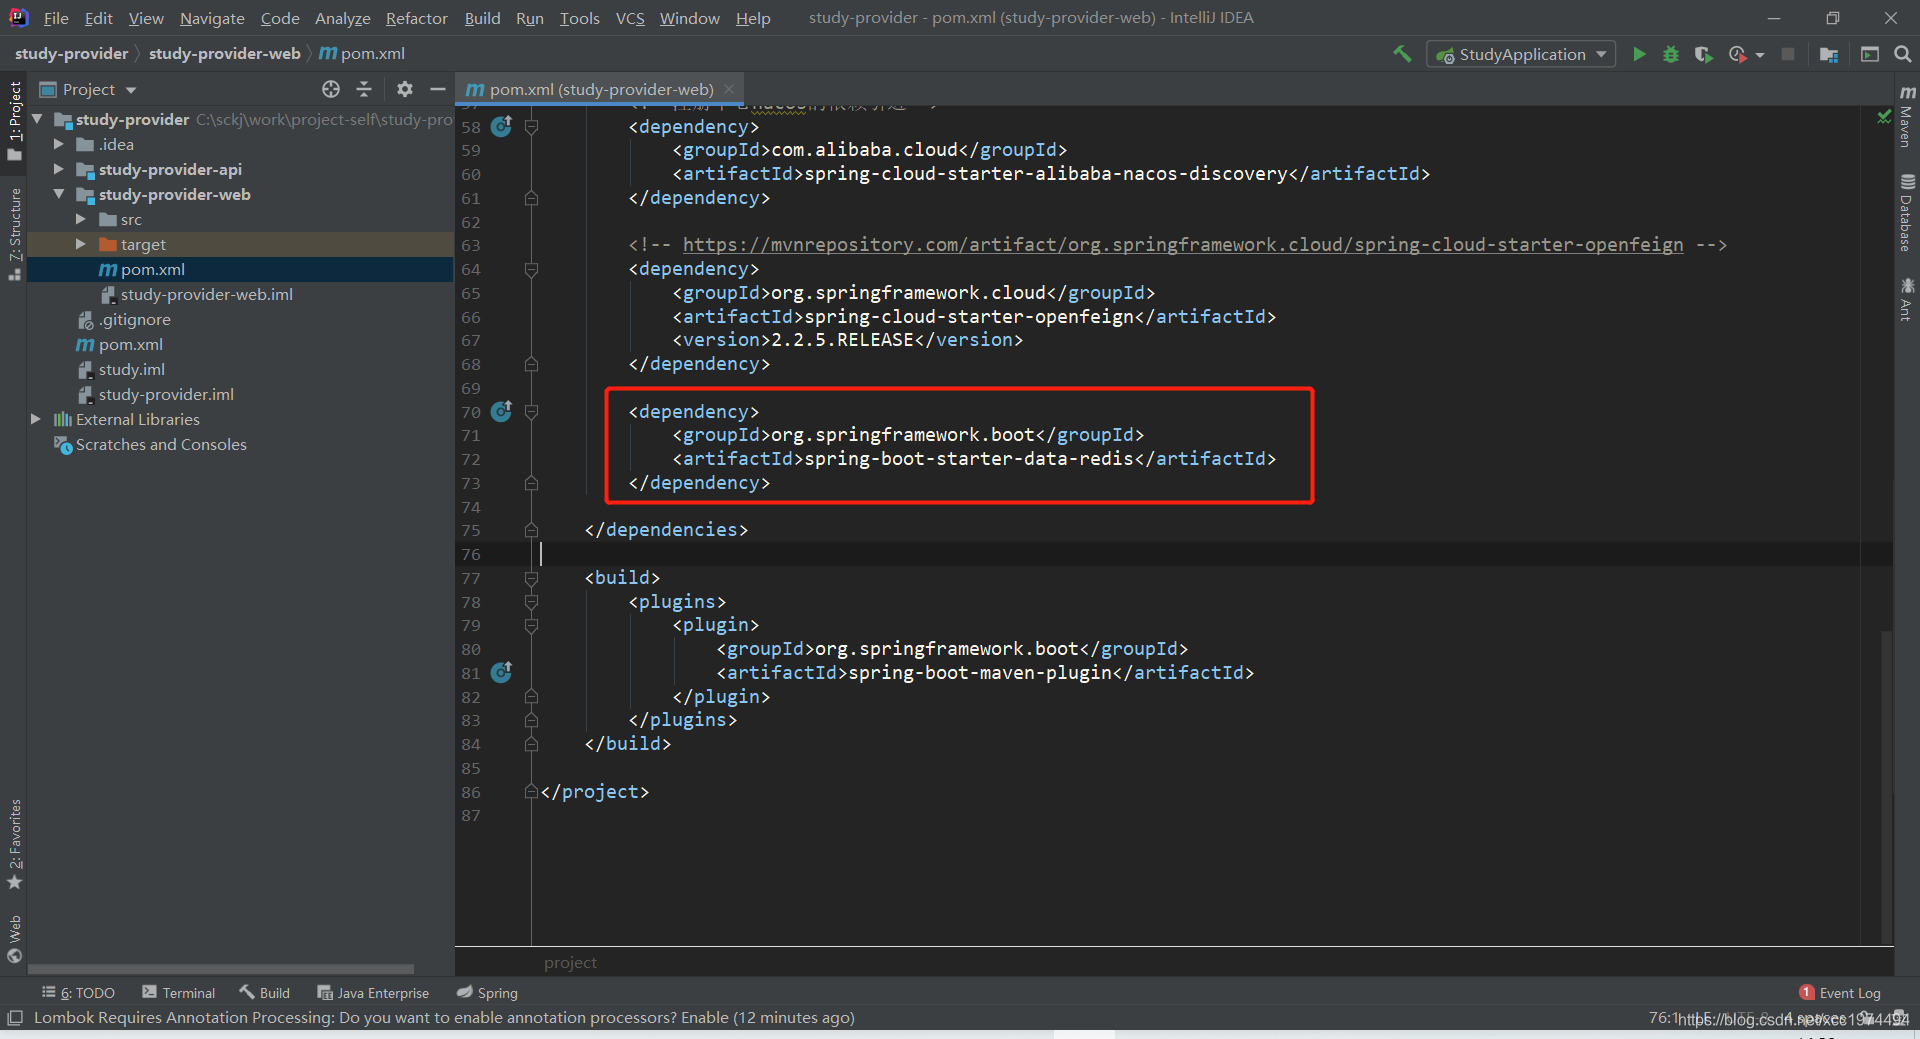Expand the src folder
Viewport: 1920px width, 1039px height.
(81, 219)
